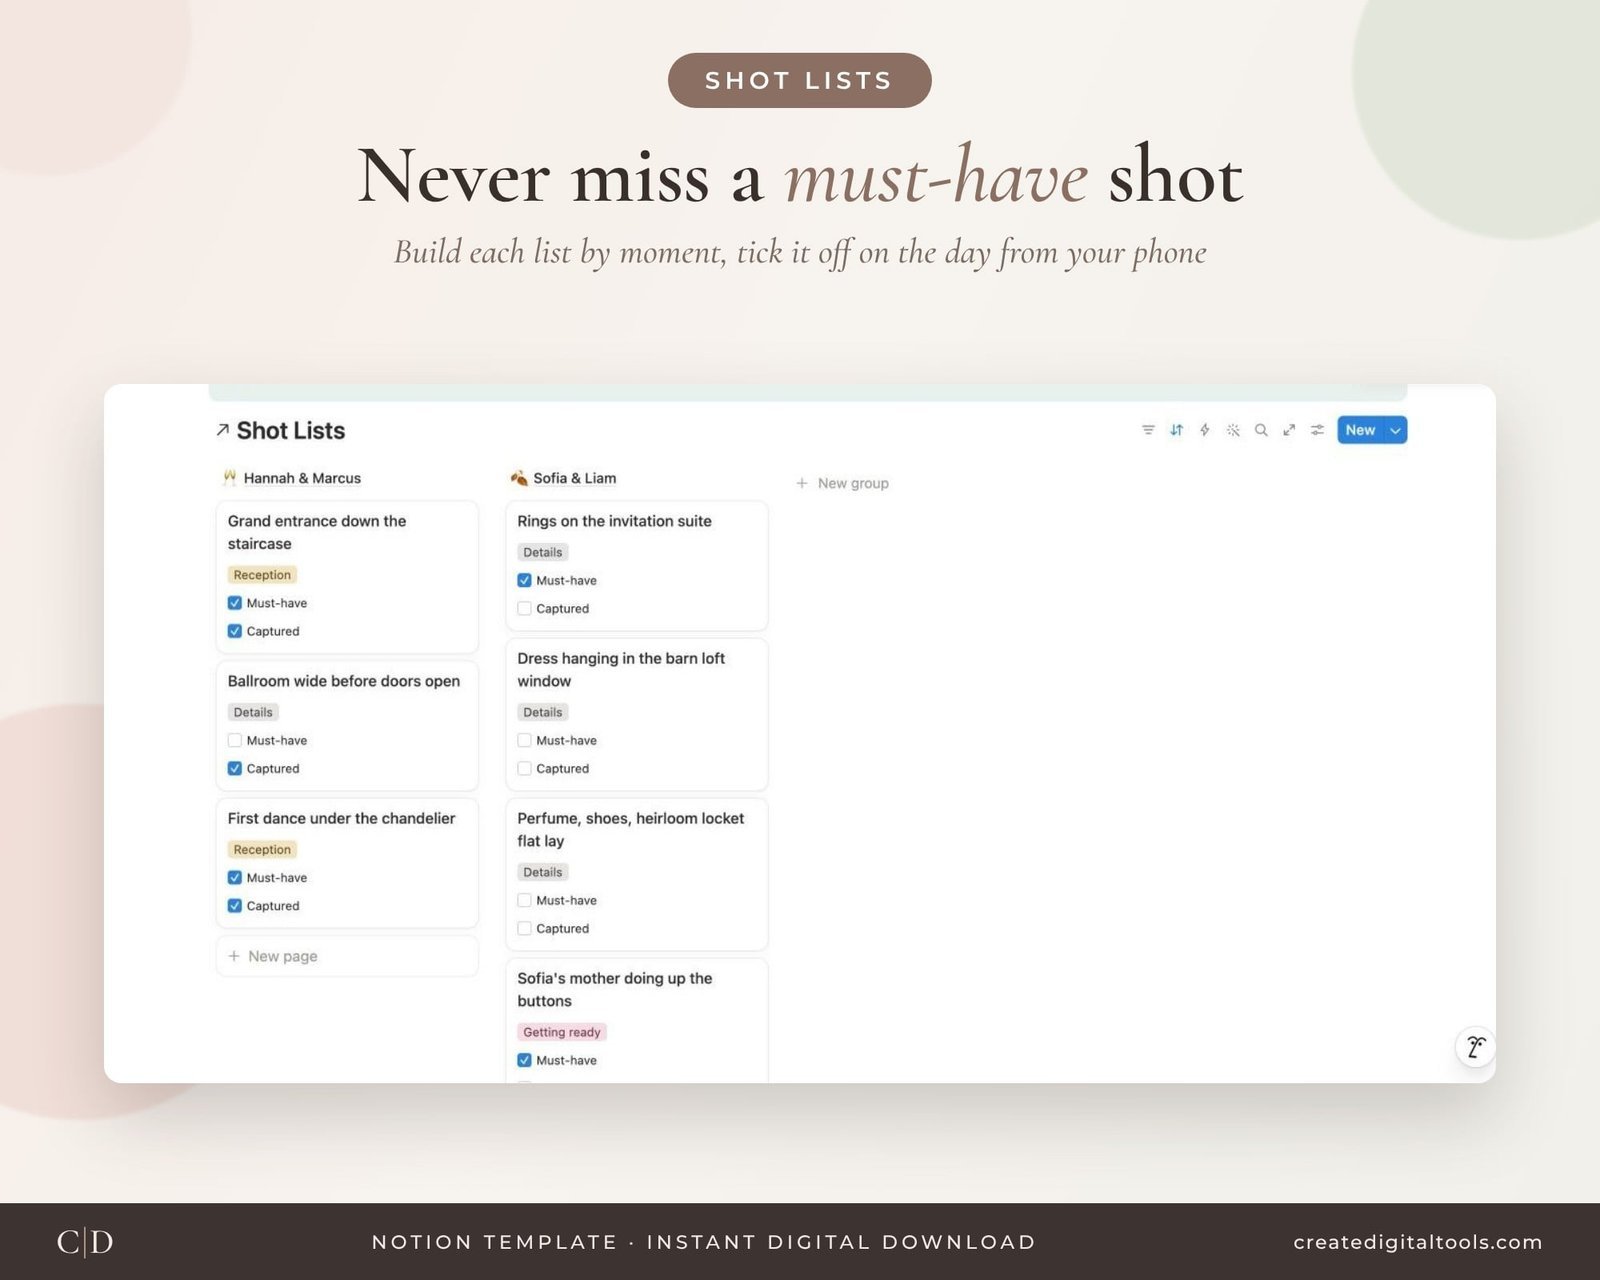
Task: Check Captured on Rings on the invitation suite
Action: (x=524, y=608)
